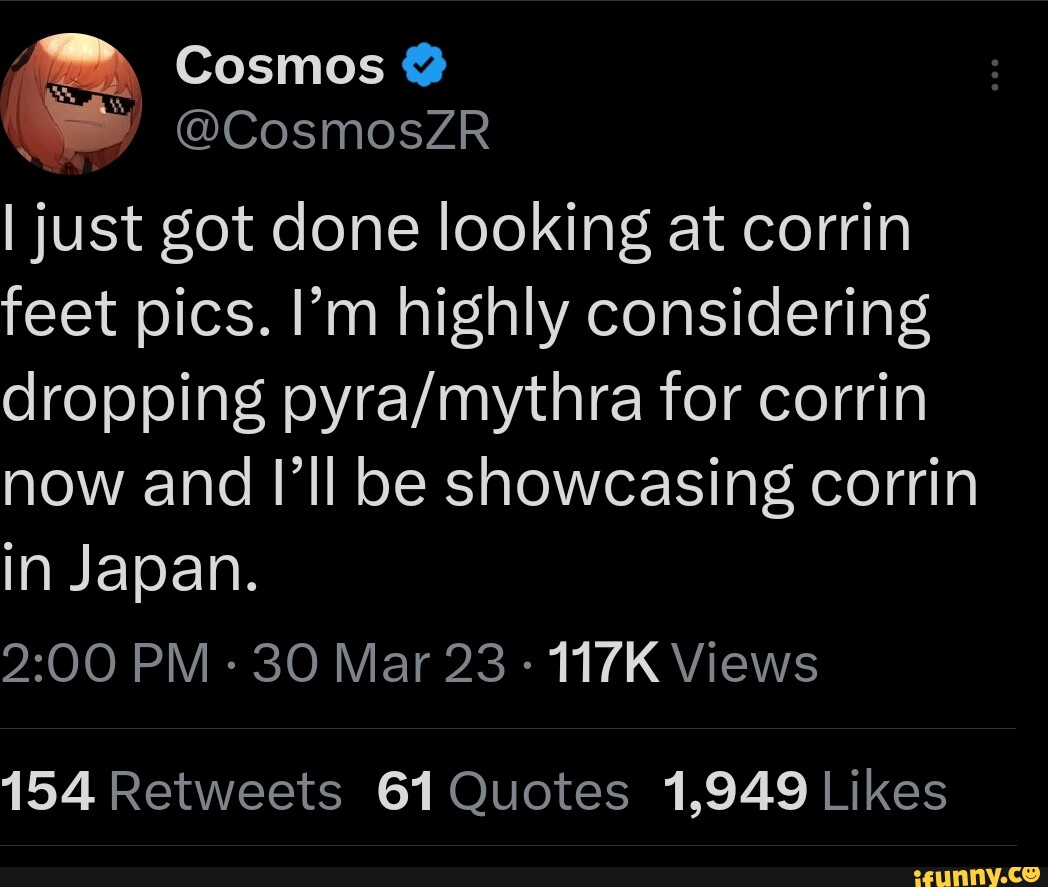Click the @CosmosZR handle link
Screen dimensions: 1048x887
(332, 130)
